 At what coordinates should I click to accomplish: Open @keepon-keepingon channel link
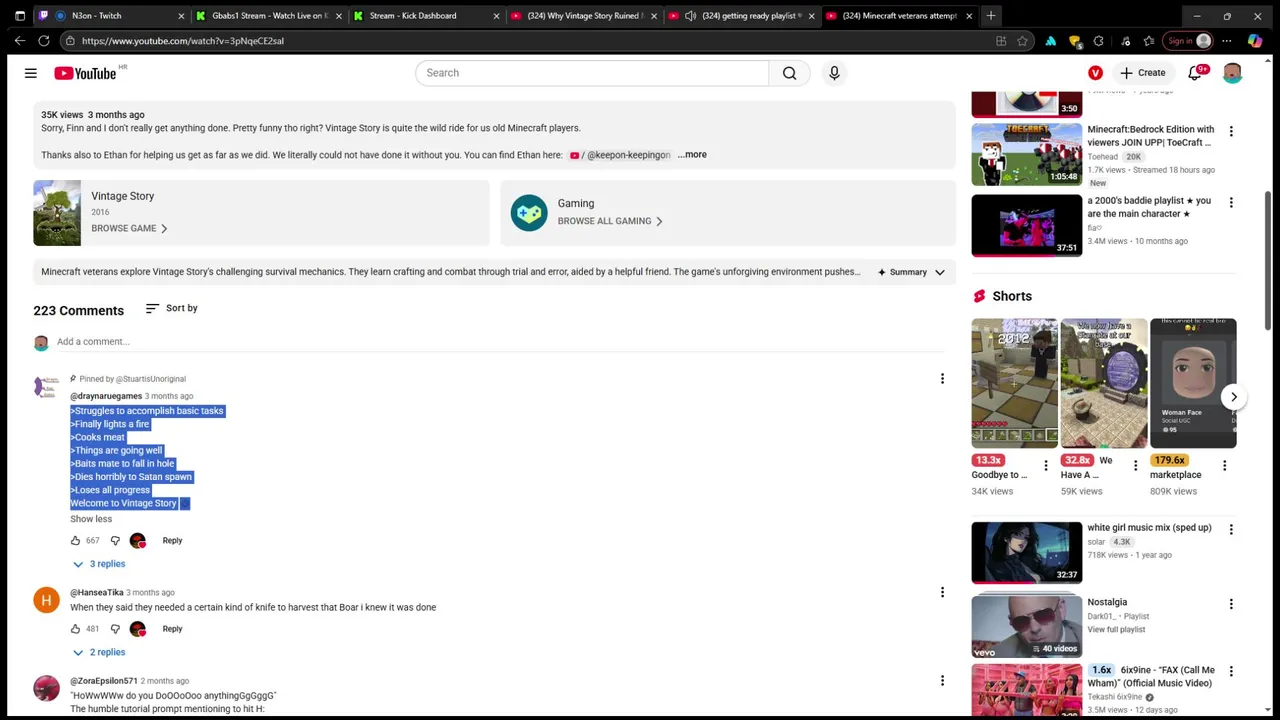(x=621, y=155)
